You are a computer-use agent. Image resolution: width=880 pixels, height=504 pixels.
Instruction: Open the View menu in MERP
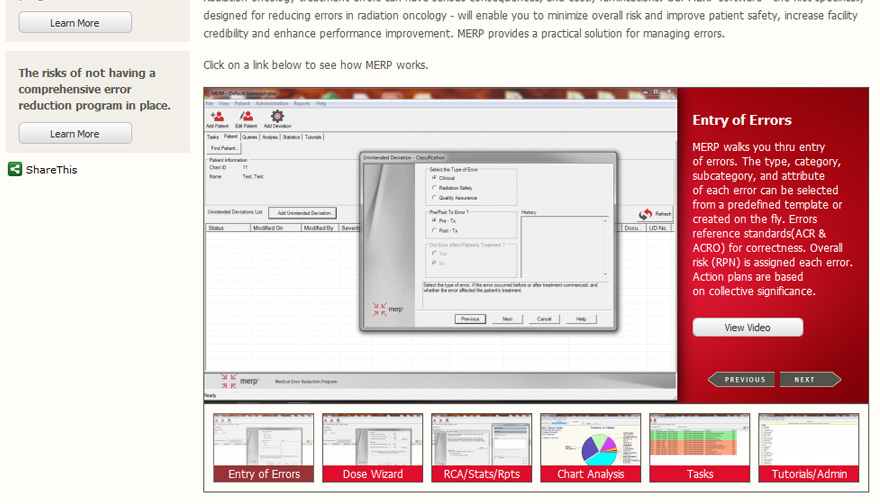click(224, 104)
